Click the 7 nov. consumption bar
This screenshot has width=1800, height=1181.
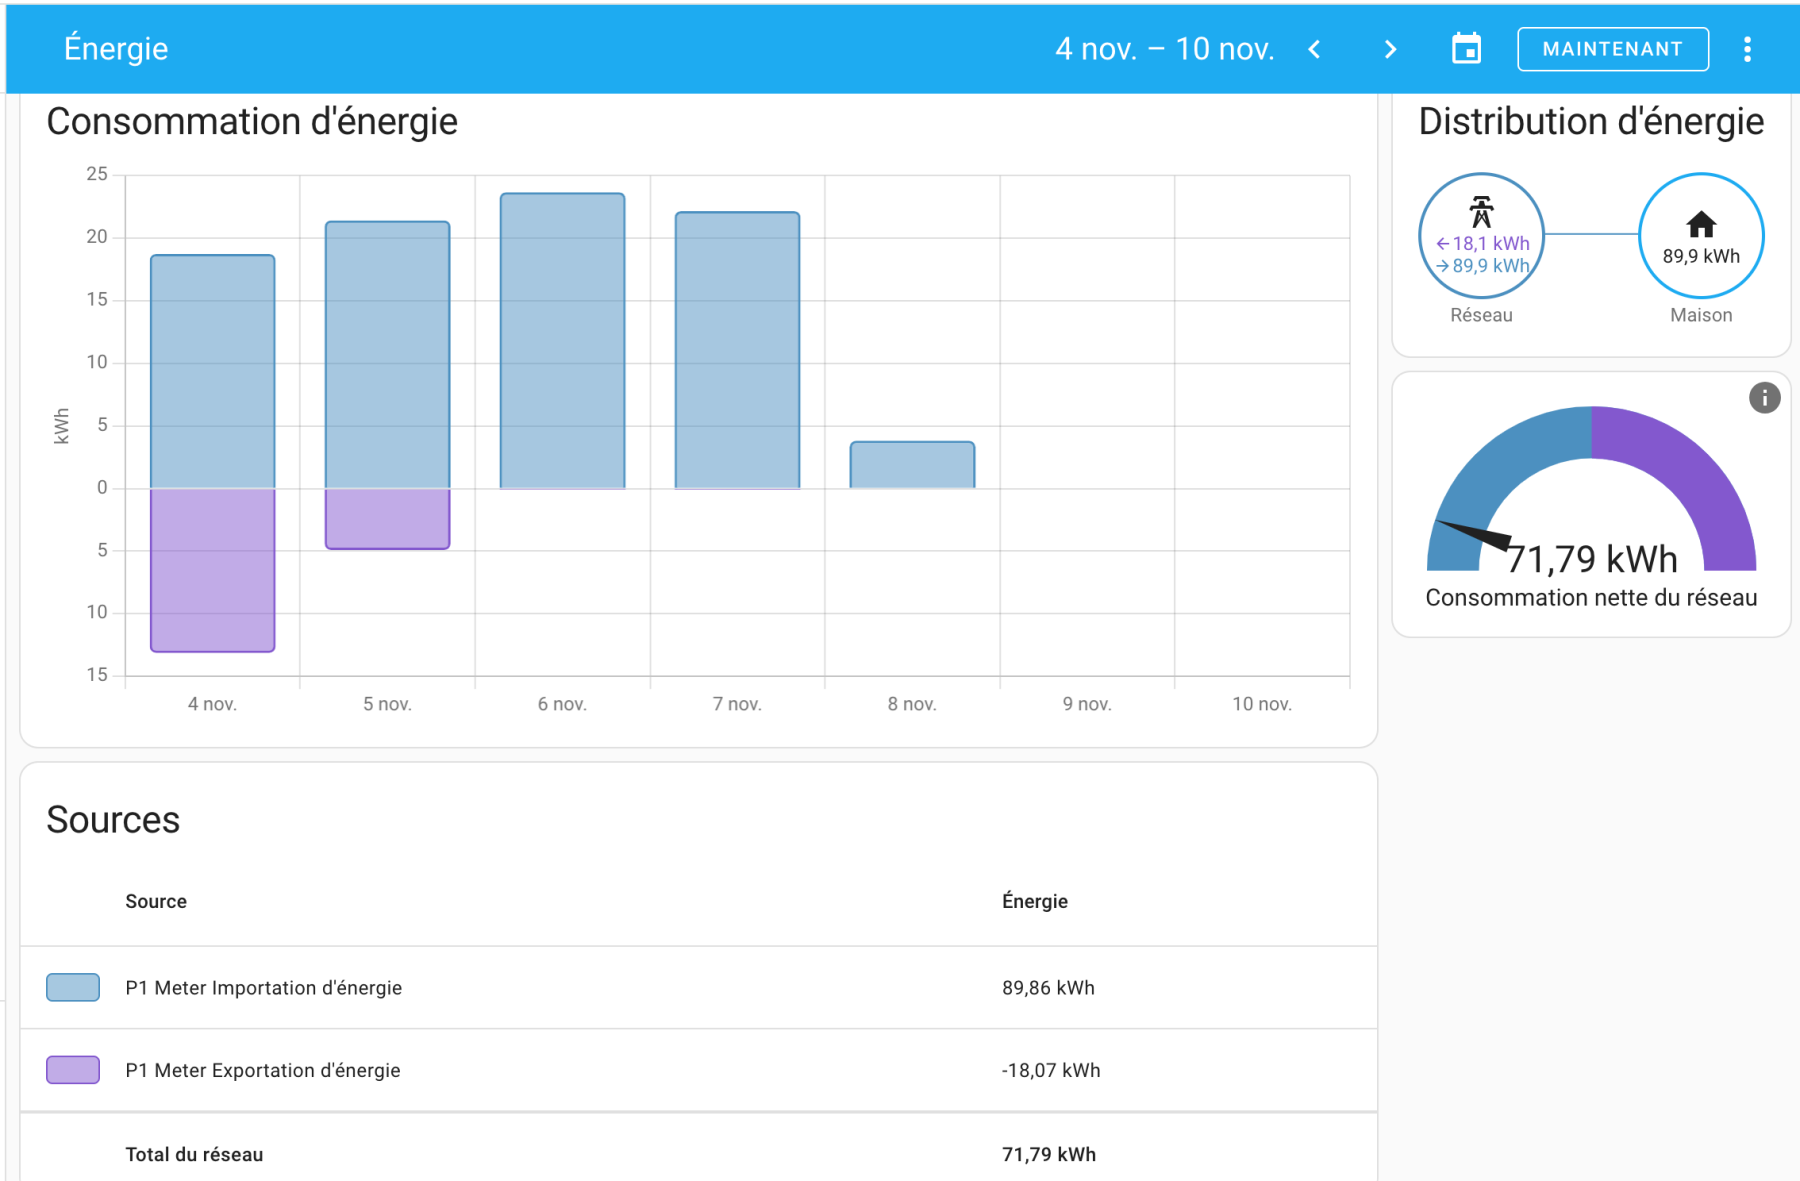738,350
